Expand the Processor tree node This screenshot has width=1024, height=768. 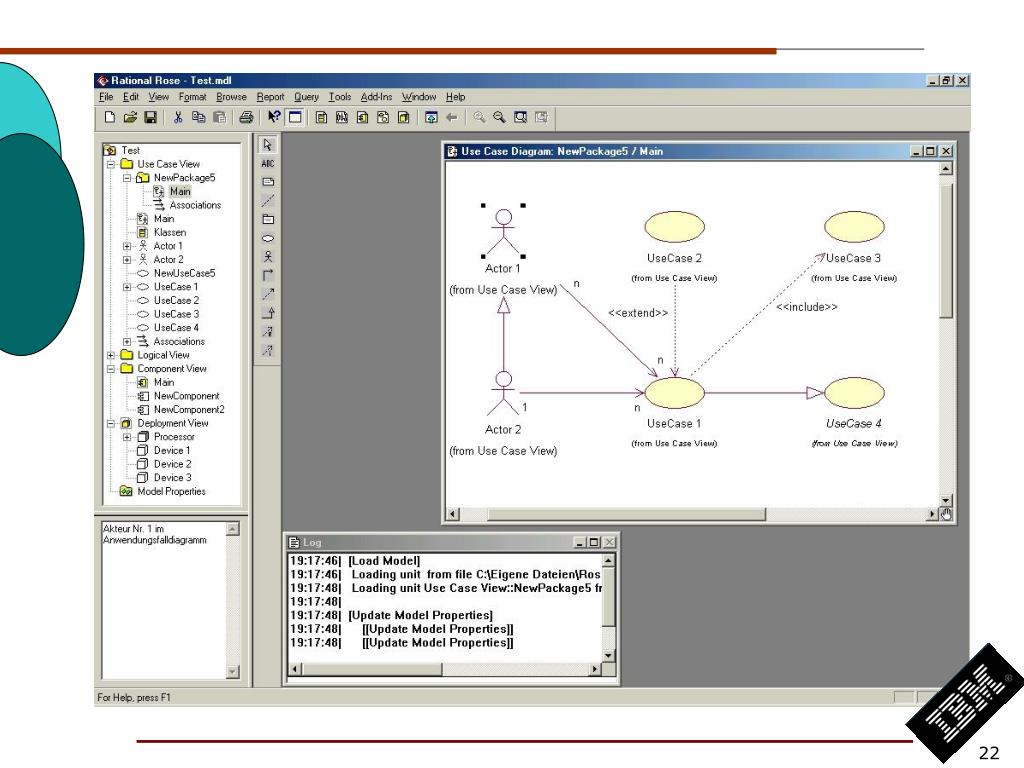(127, 437)
